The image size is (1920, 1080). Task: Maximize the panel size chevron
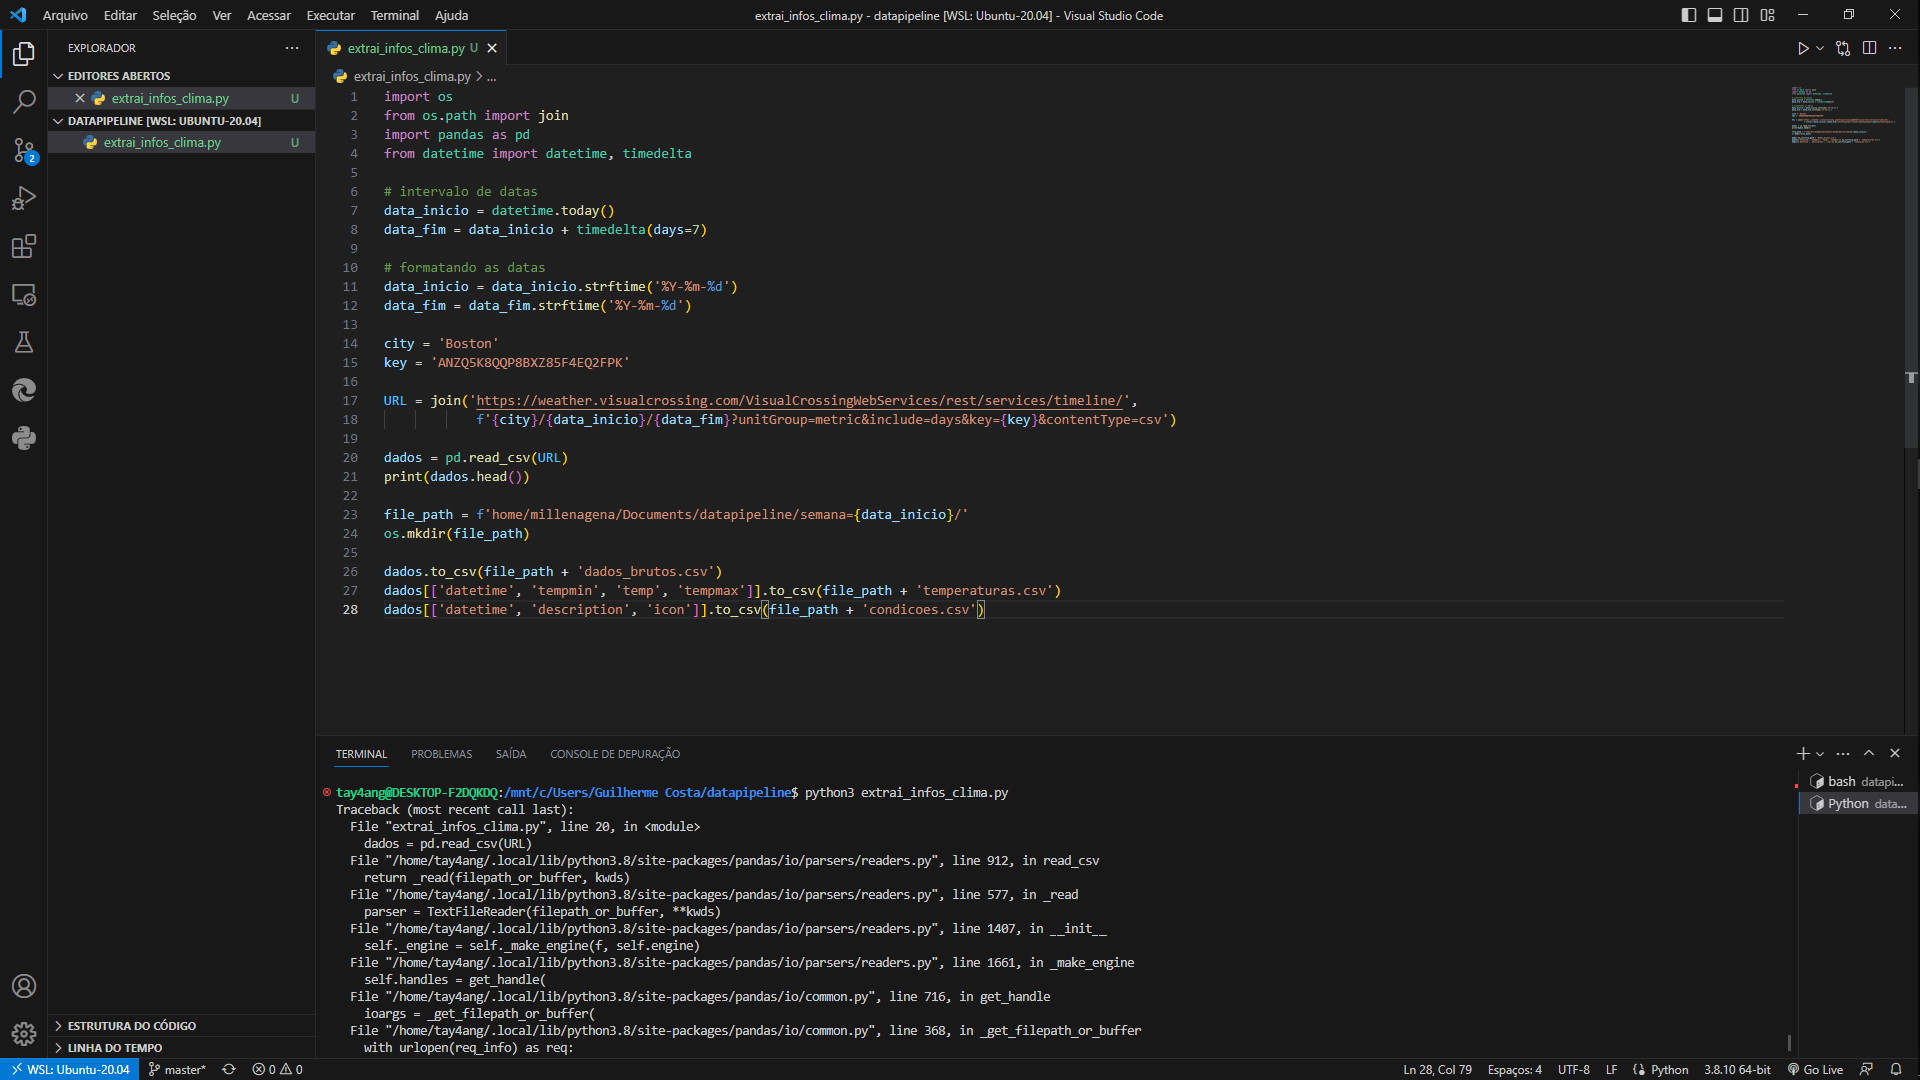tap(1869, 754)
